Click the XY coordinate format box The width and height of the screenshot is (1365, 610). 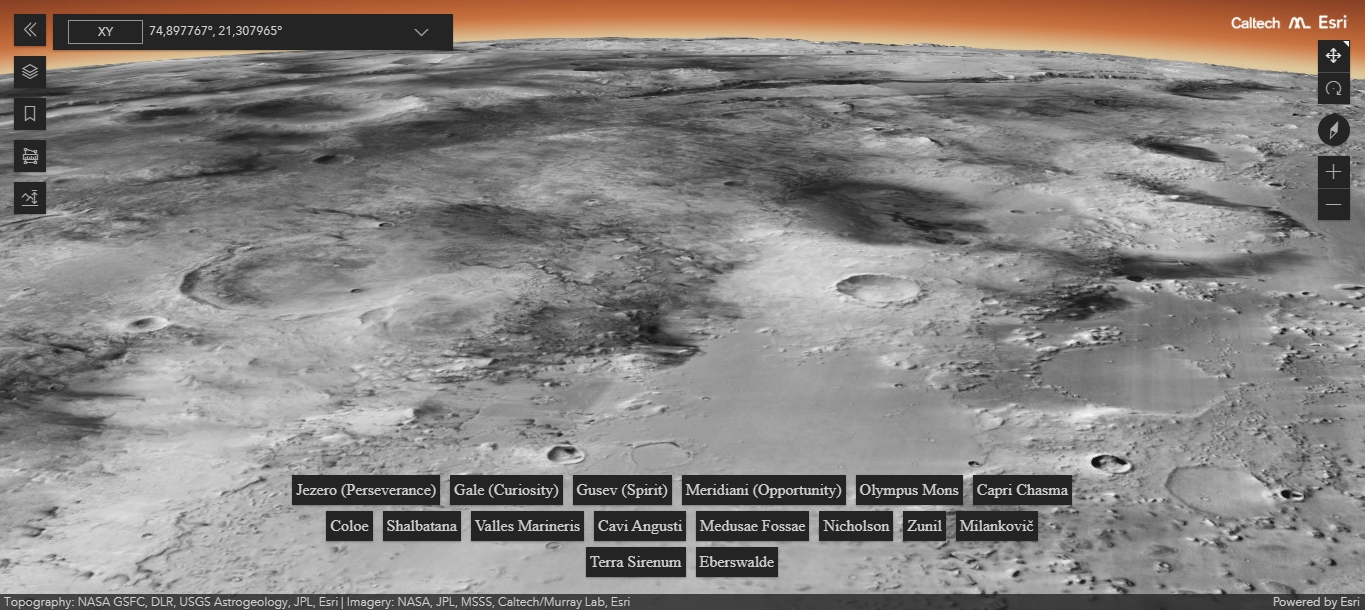(105, 32)
